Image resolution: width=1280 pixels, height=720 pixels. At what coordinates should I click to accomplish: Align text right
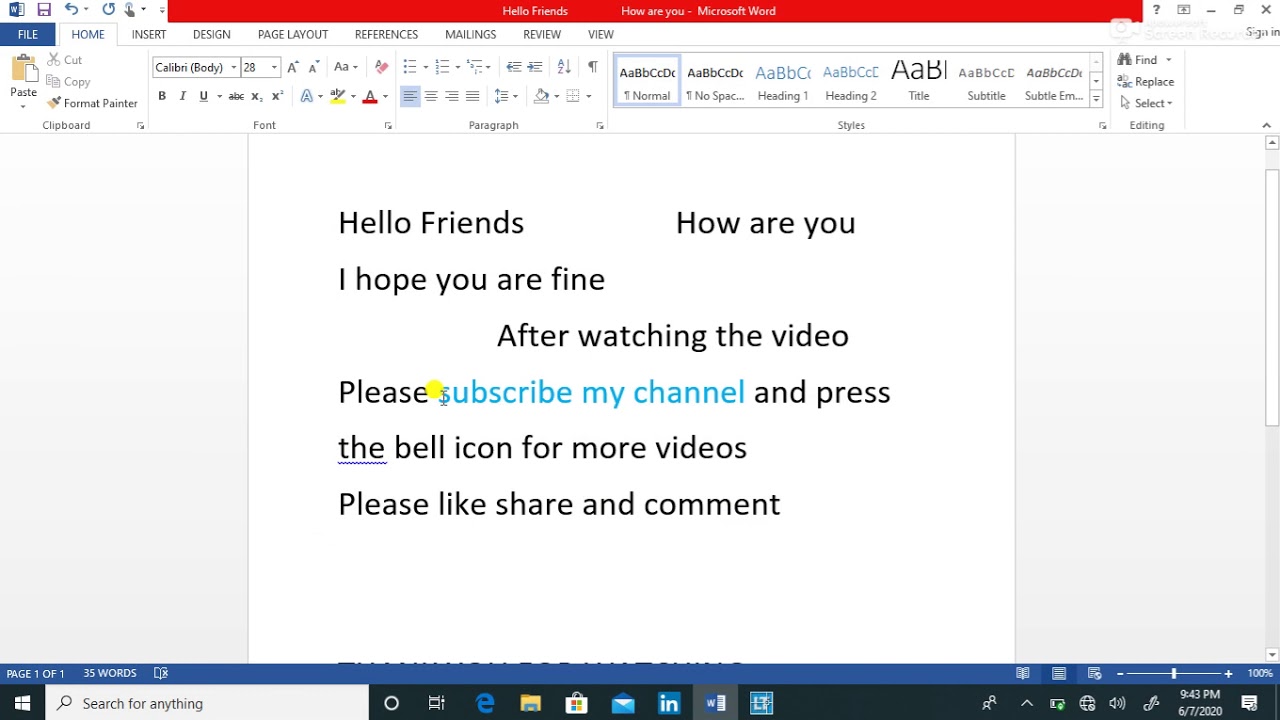click(452, 96)
